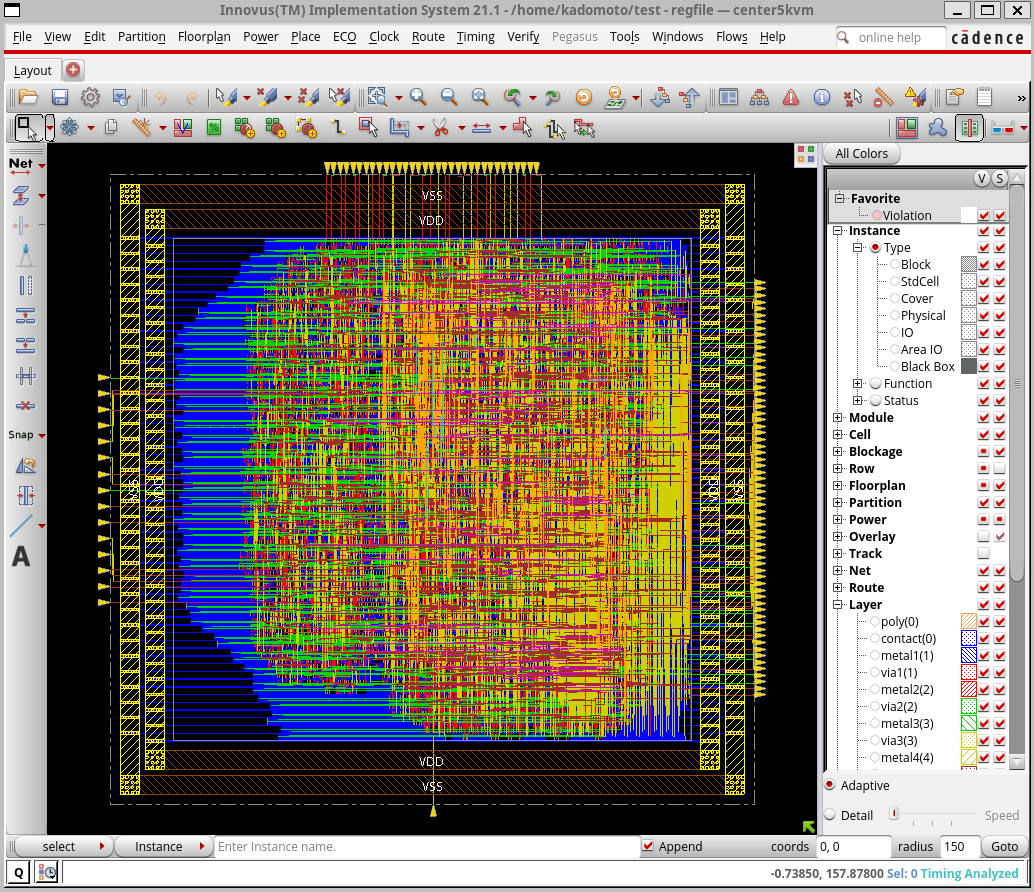The image size is (1034, 892).
Task: Click the blue info attribute icon
Action: 822,98
